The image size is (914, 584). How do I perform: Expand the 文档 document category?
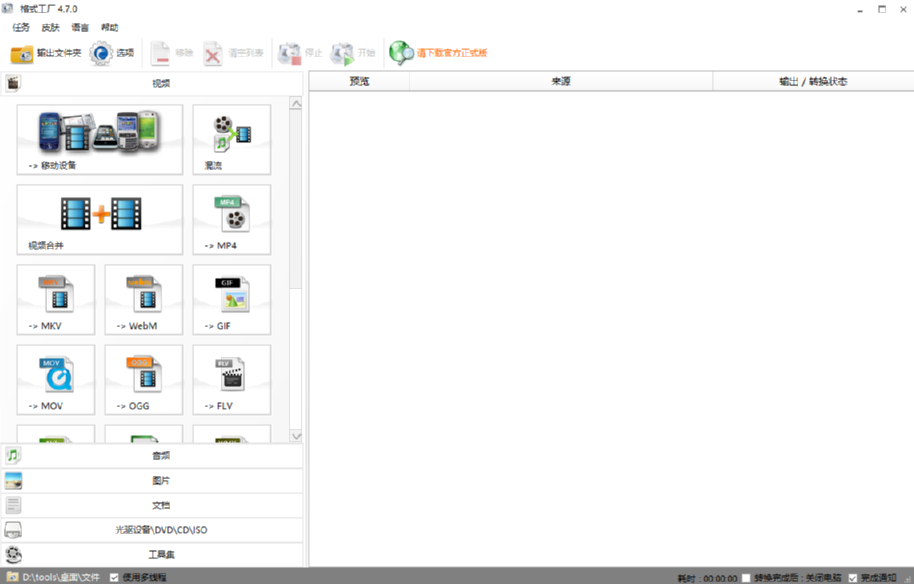click(x=152, y=505)
